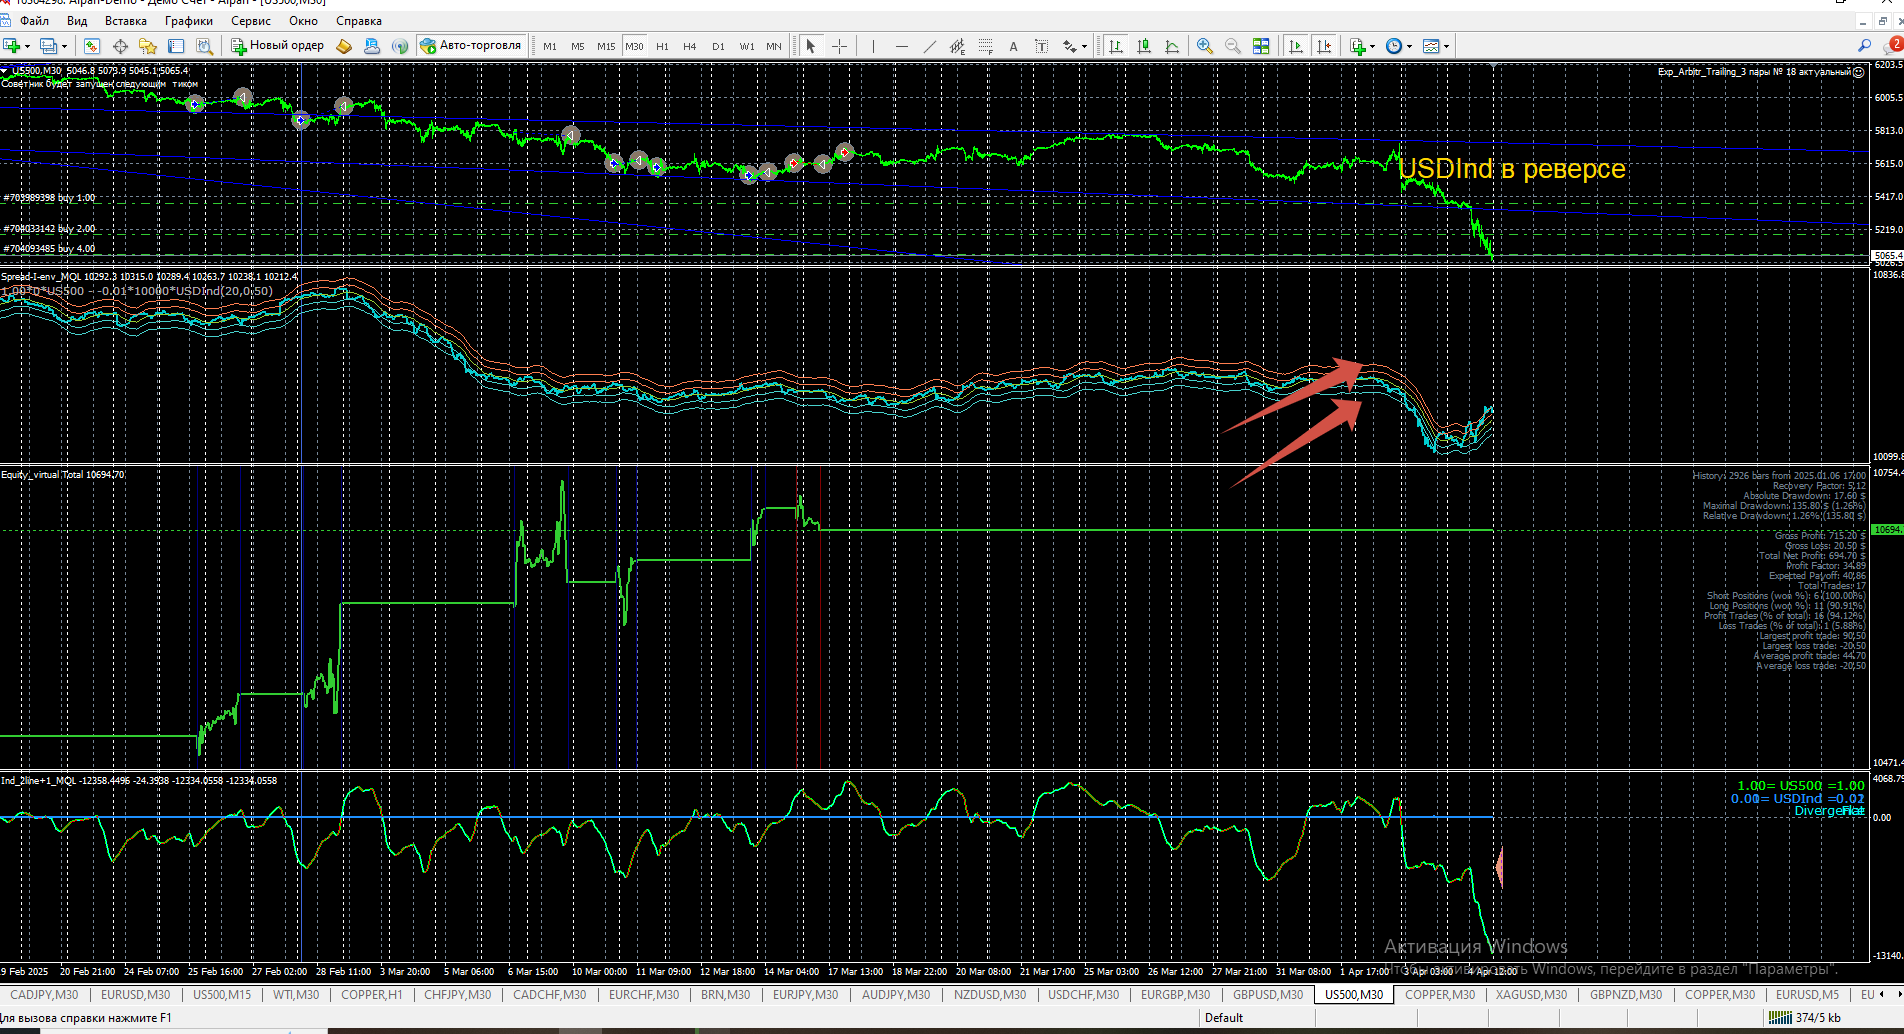Select the trendline drawing tool
This screenshot has width=1904, height=1034.
click(x=929, y=46)
